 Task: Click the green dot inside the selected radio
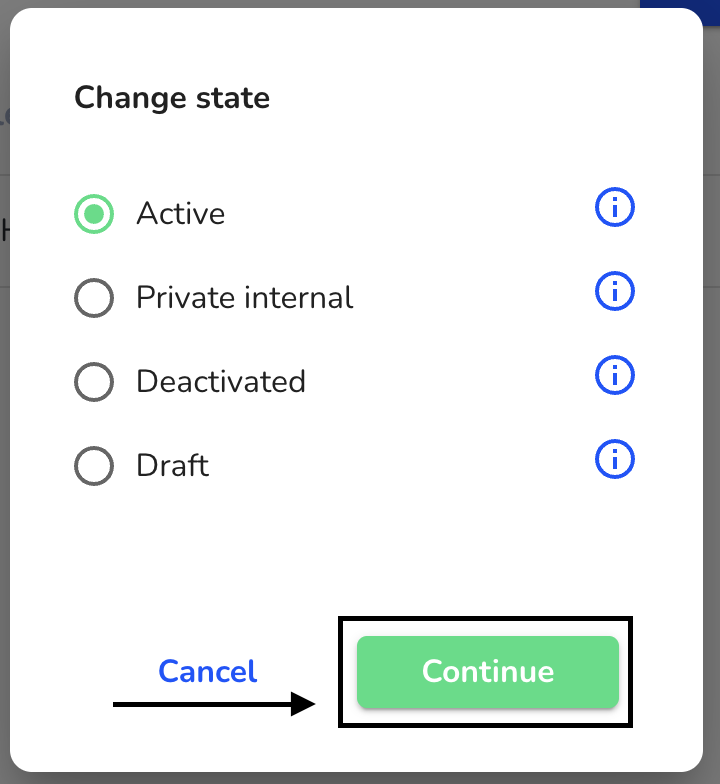(94, 214)
